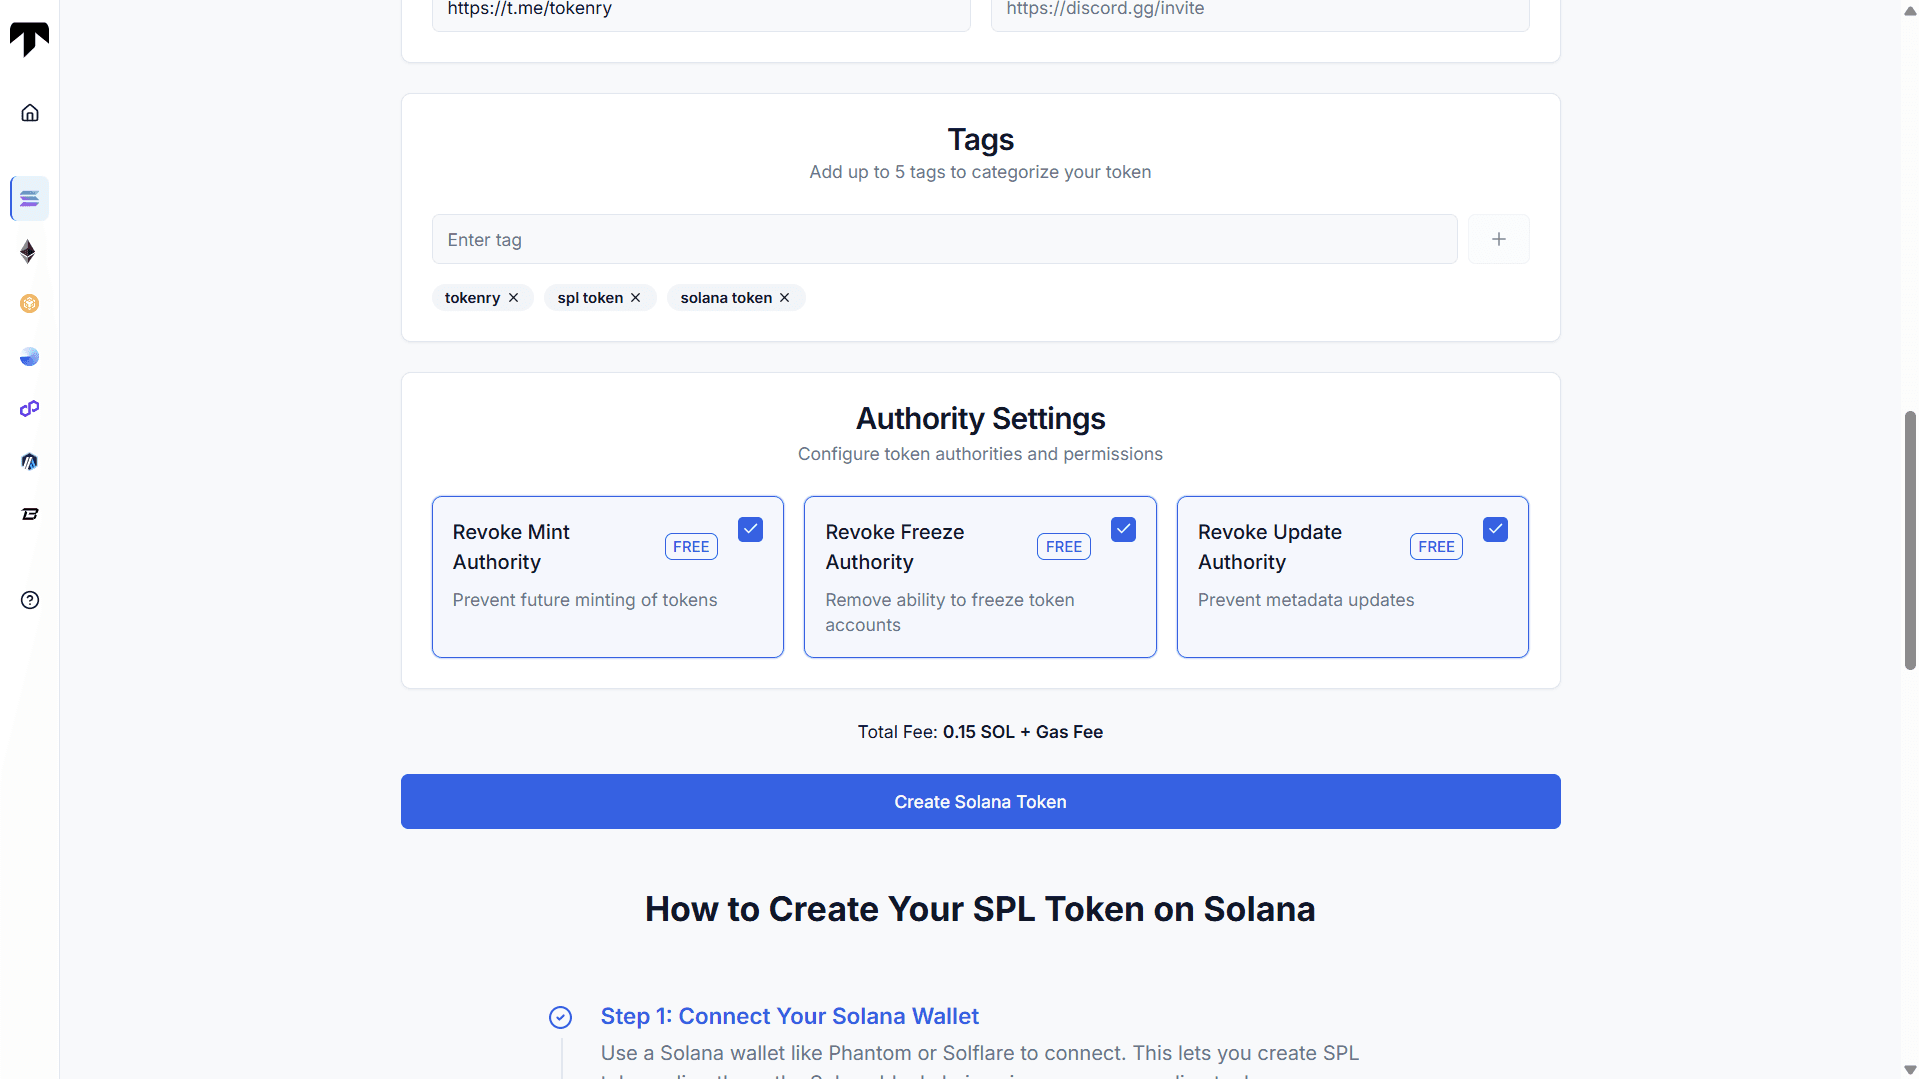
Task: Select the Polygon chain icon
Action: (x=29, y=409)
